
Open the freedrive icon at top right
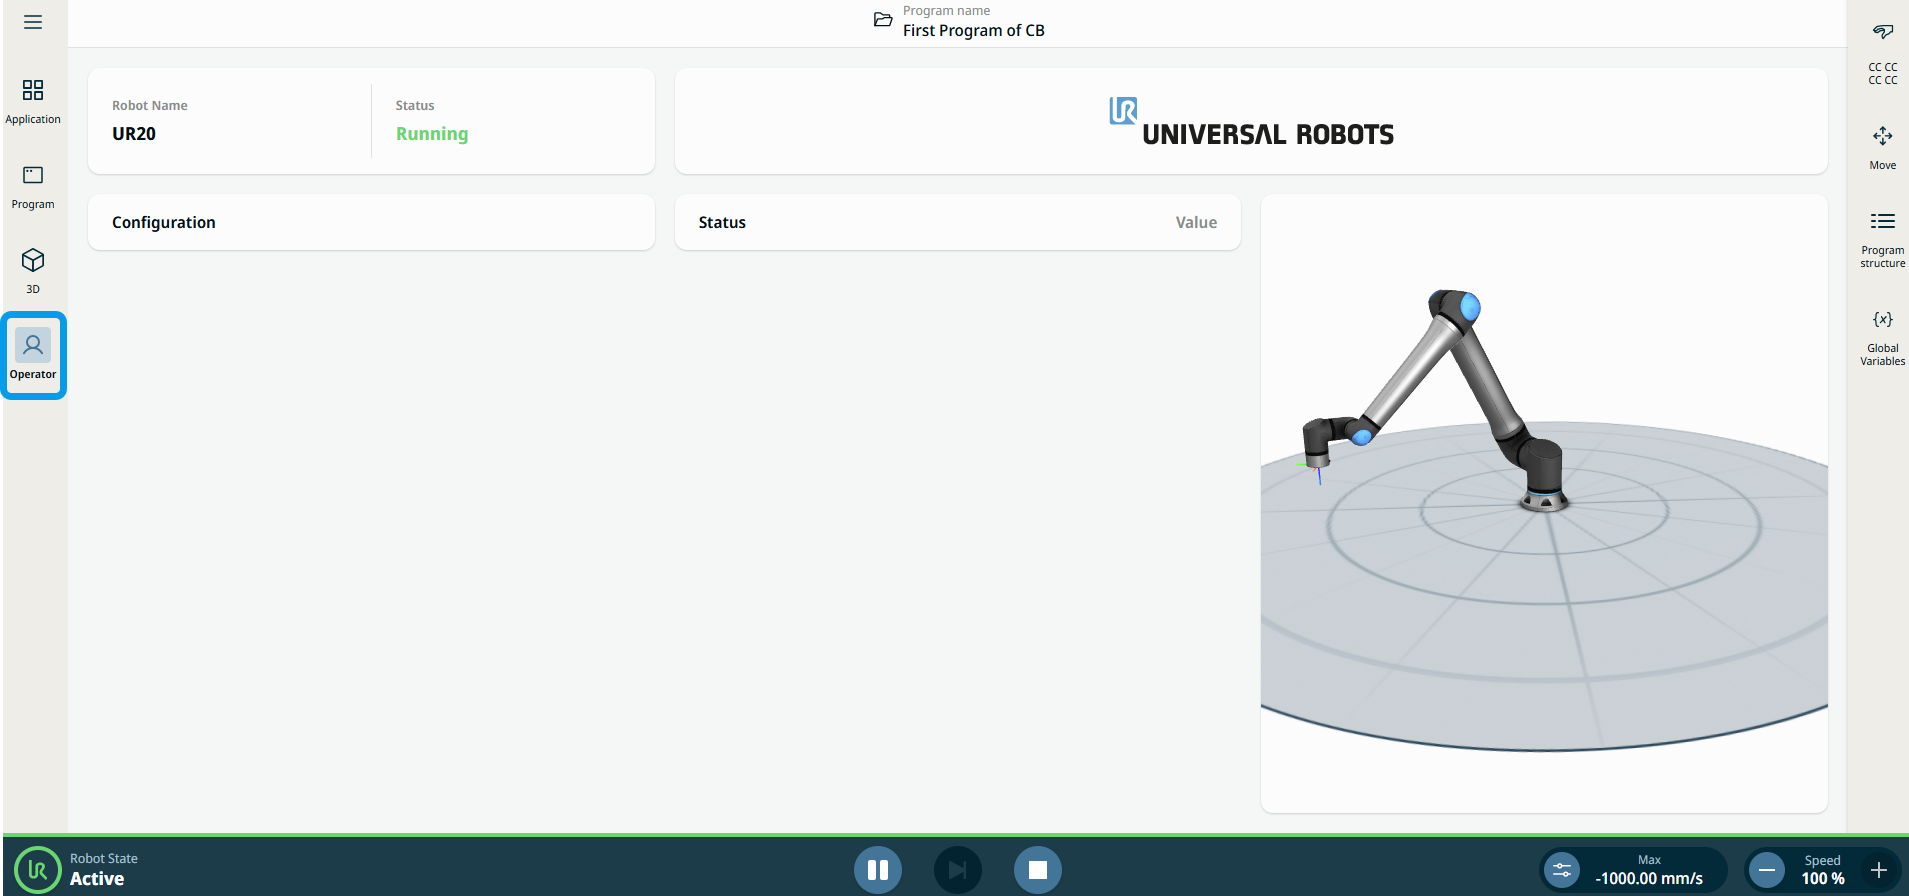1882,31
